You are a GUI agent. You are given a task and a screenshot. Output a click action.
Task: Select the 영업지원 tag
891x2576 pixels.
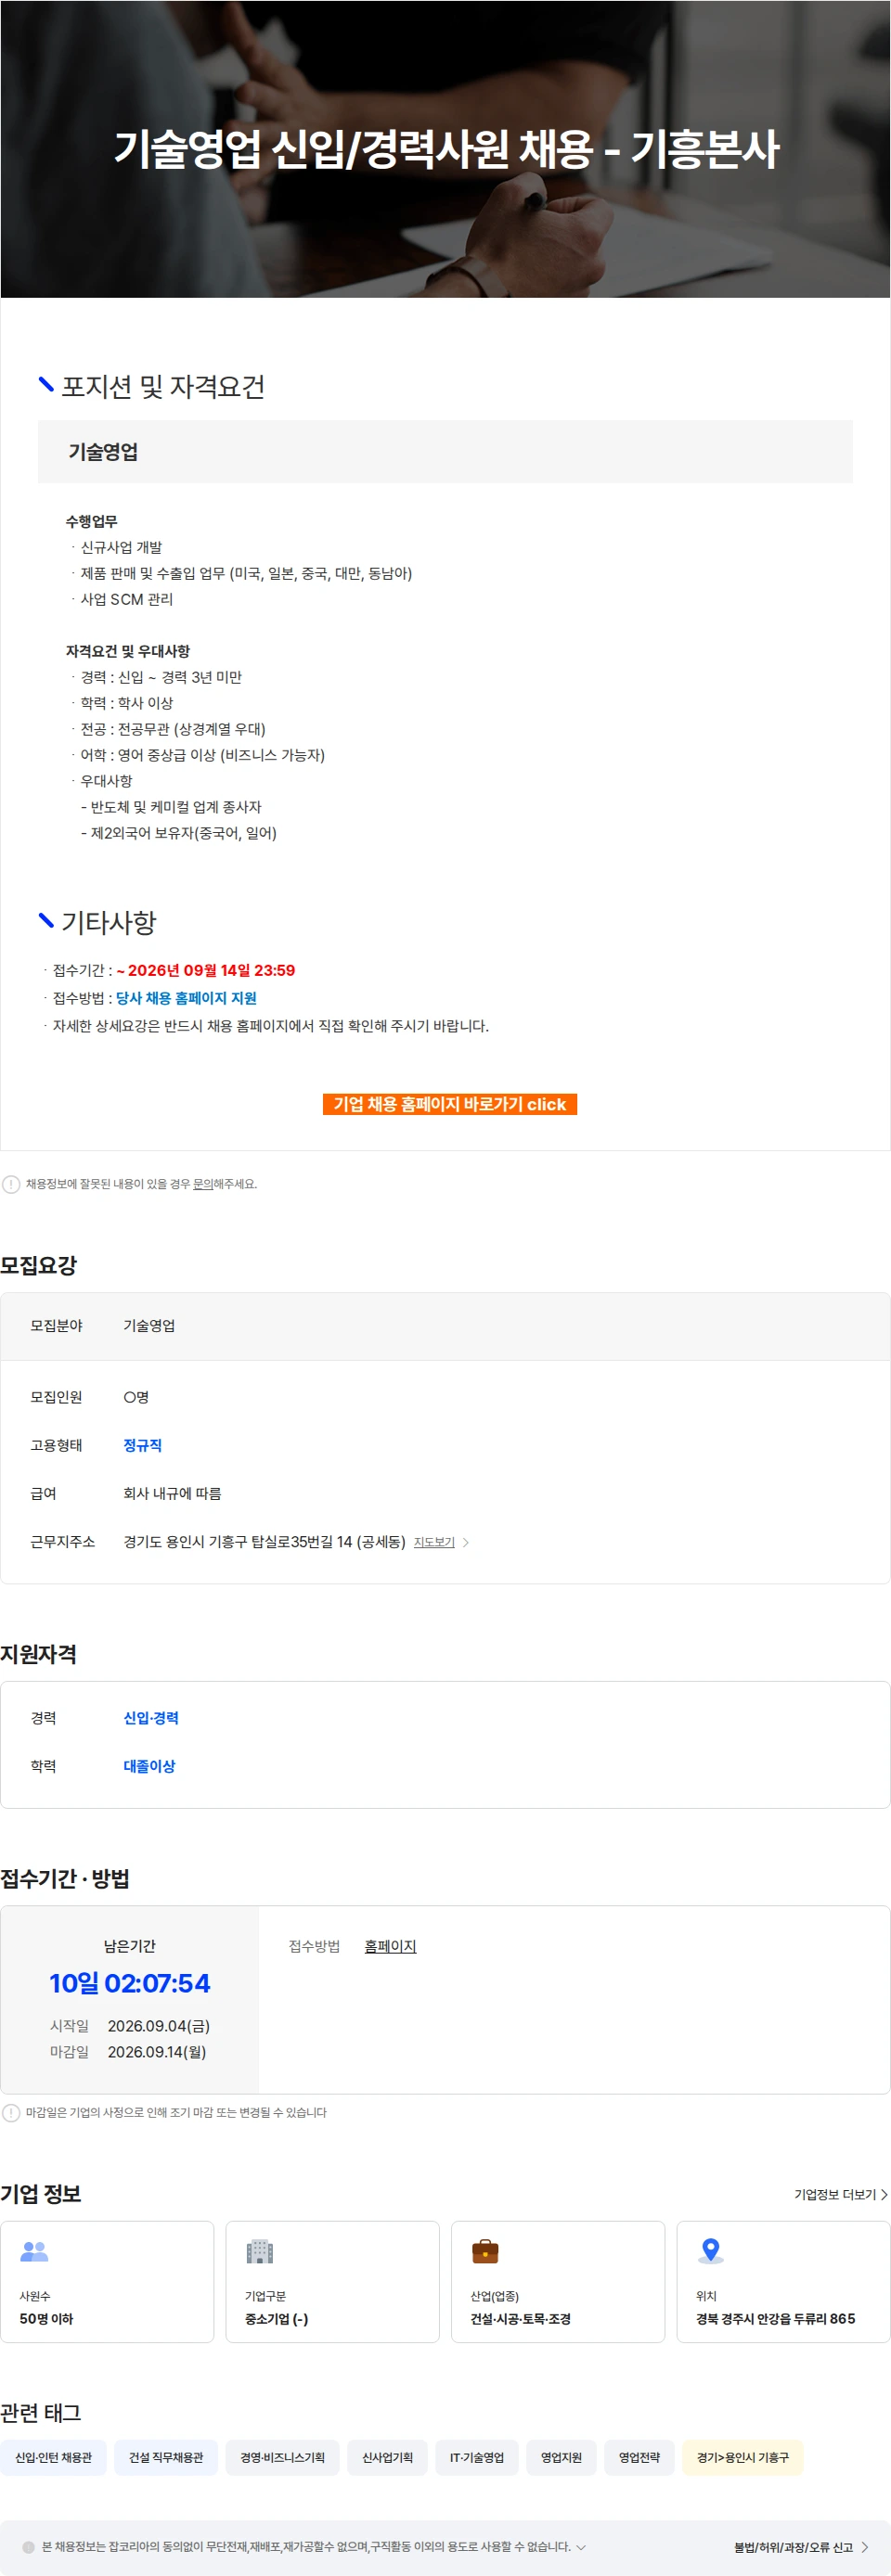click(x=561, y=2457)
